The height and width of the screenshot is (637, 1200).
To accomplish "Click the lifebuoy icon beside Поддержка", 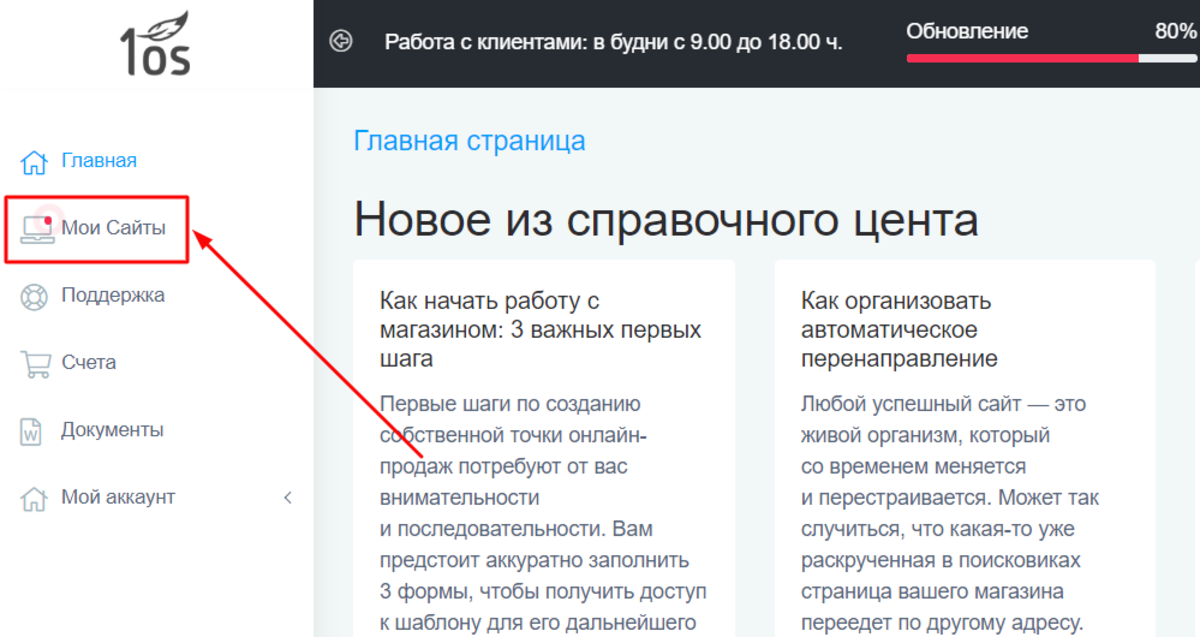I will (34, 296).
